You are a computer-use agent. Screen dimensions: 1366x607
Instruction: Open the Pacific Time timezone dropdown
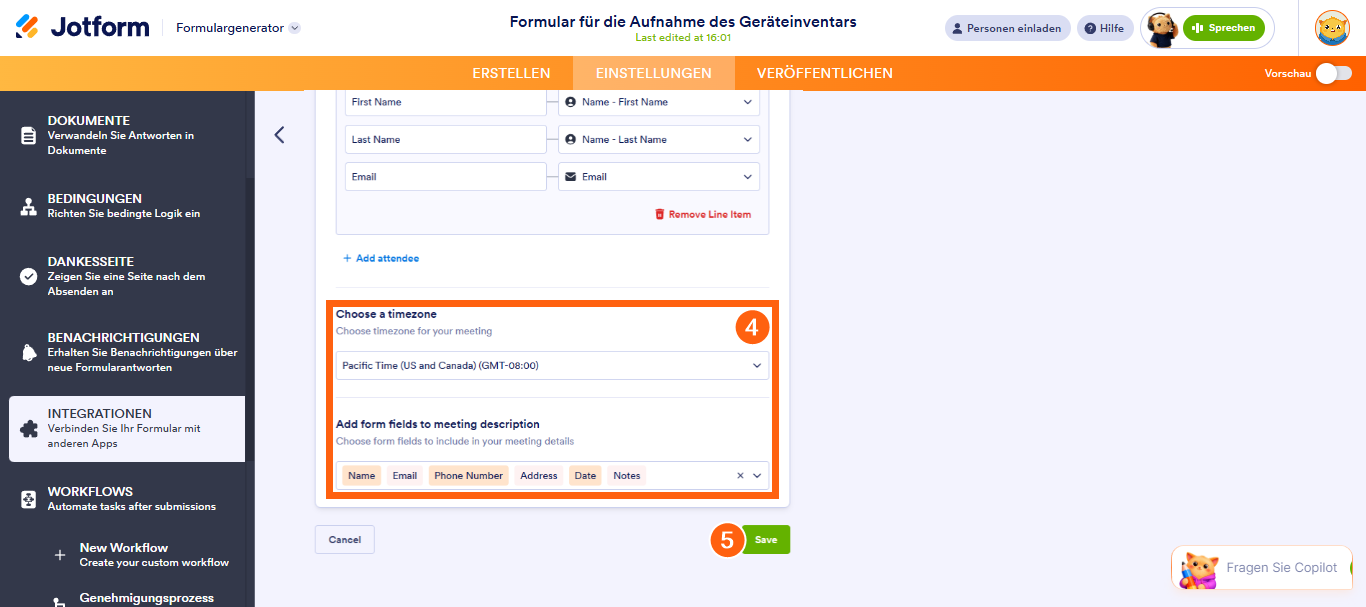(552, 366)
